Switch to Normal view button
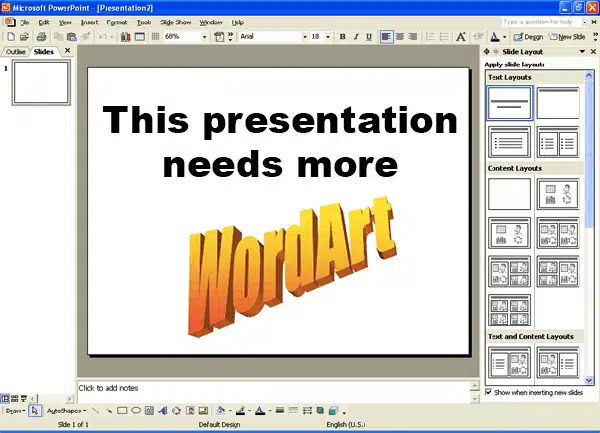This screenshot has width=600, height=433. click(x=5, y=399)
